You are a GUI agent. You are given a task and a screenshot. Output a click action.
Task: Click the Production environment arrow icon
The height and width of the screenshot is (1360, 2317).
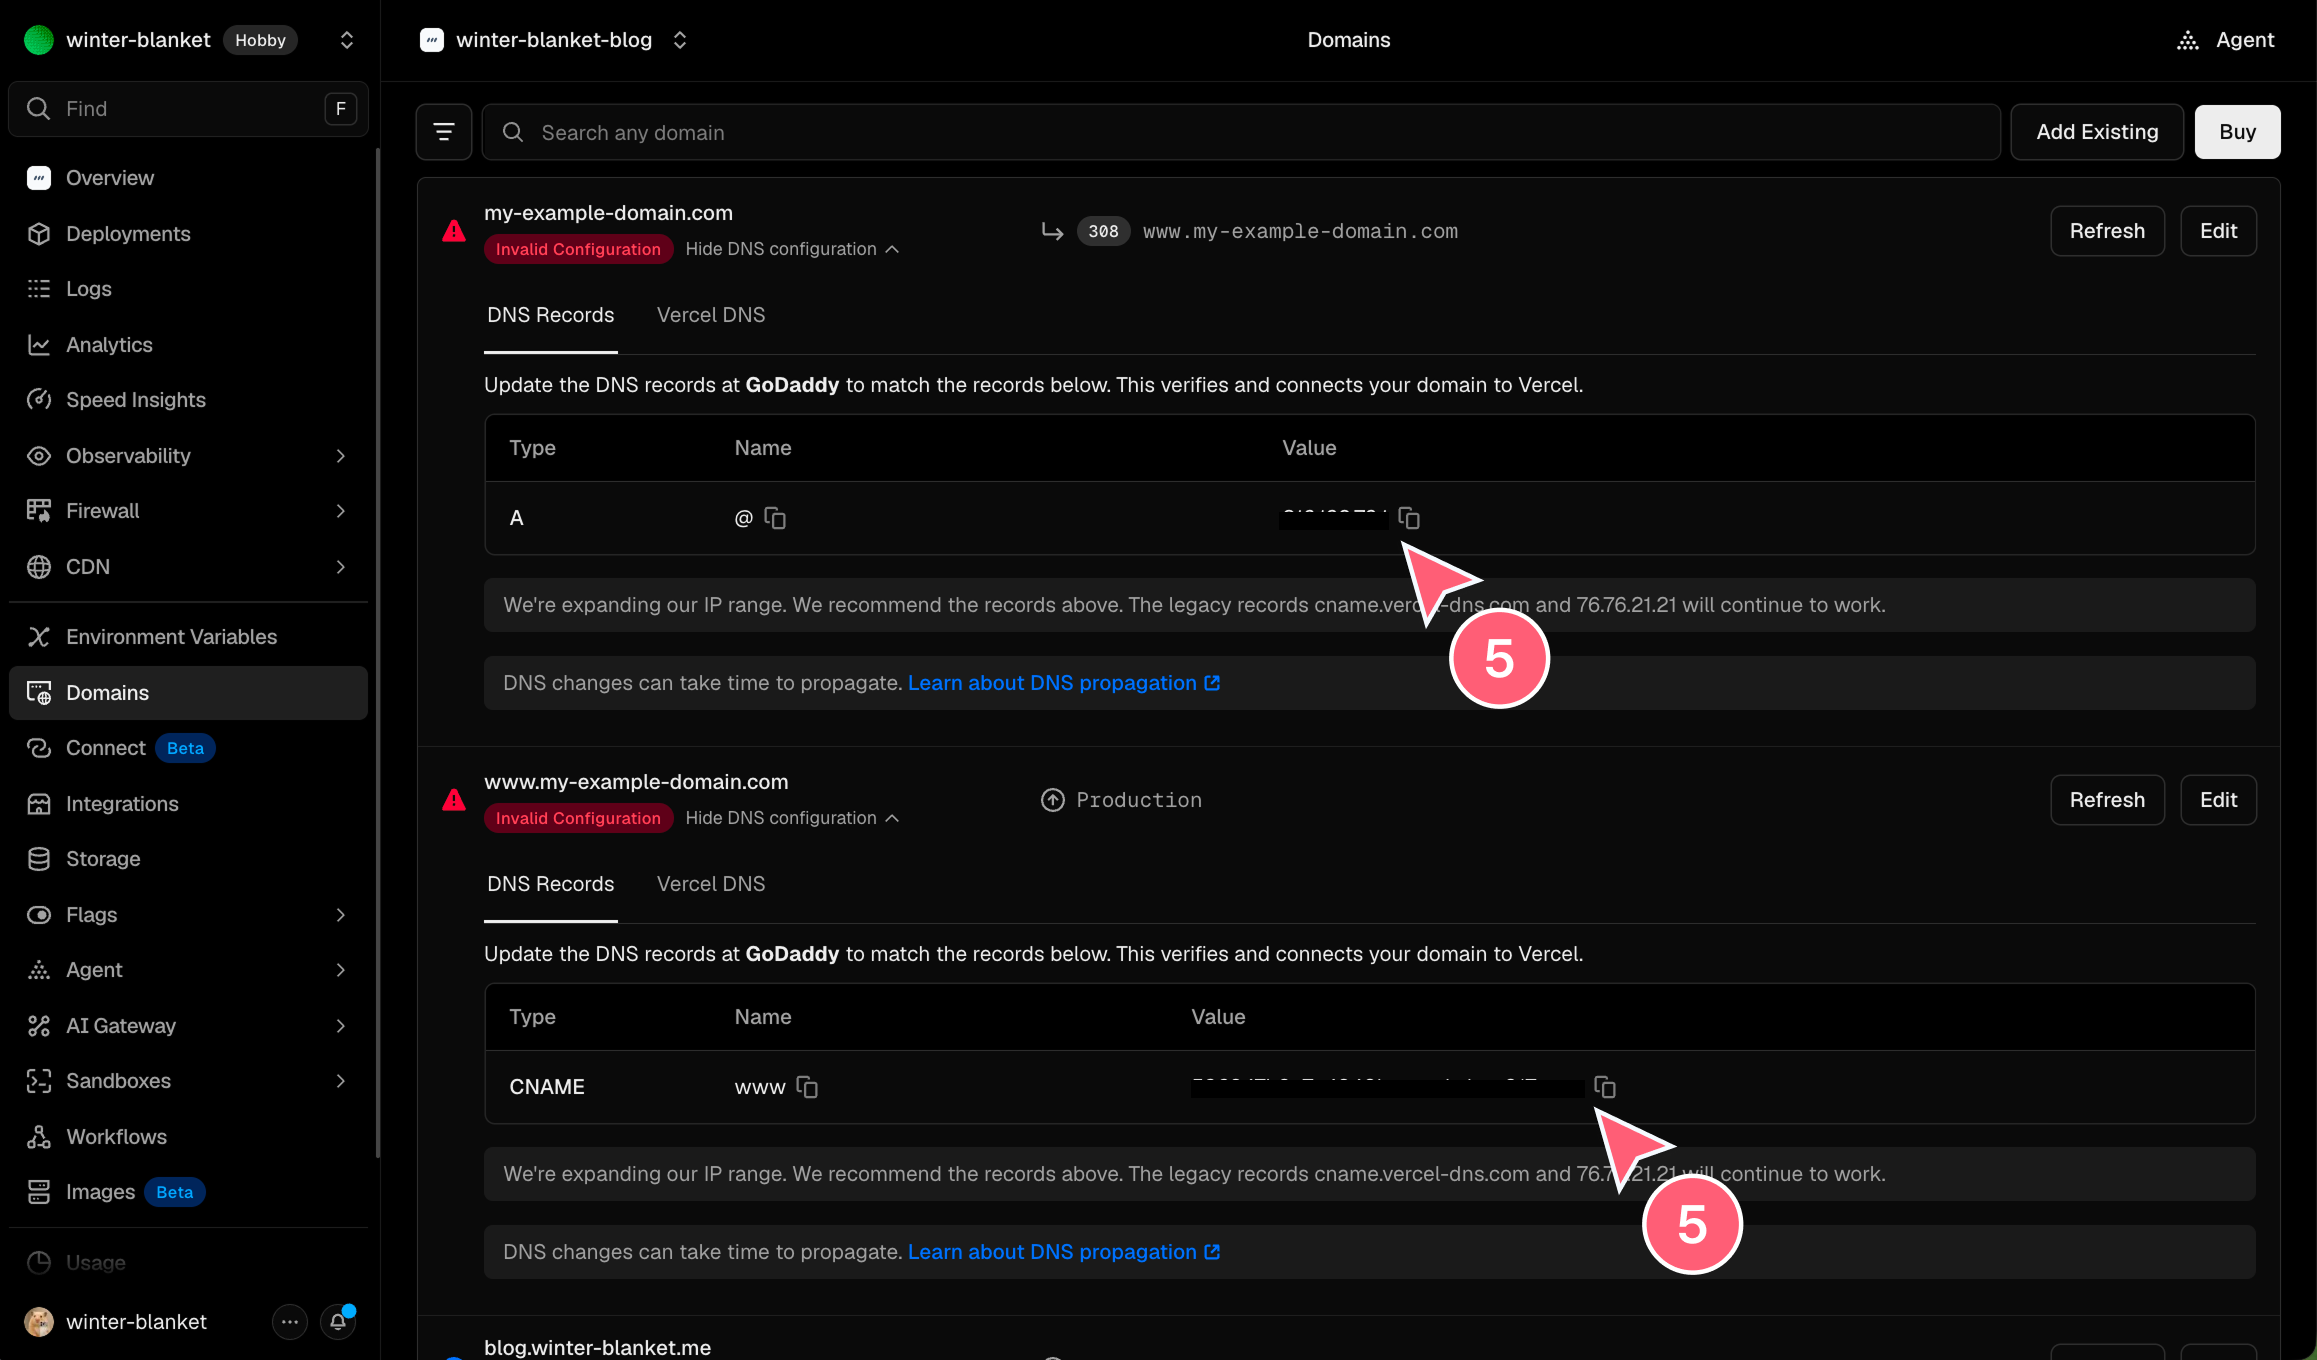[1053, 800]
